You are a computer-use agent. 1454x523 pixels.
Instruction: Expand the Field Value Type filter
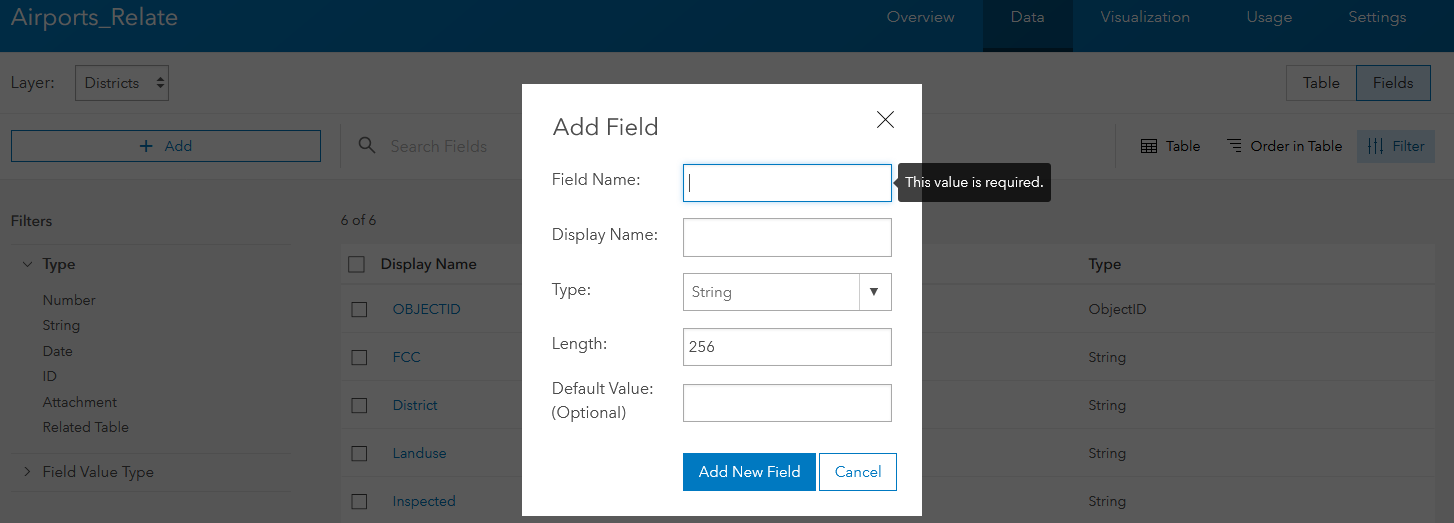(x=27, y=472)
